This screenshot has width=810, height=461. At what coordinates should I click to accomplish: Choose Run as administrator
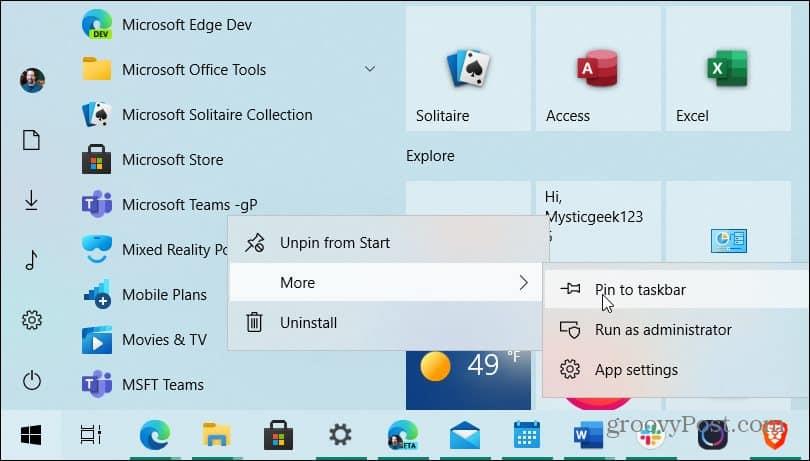click(662, 330)
